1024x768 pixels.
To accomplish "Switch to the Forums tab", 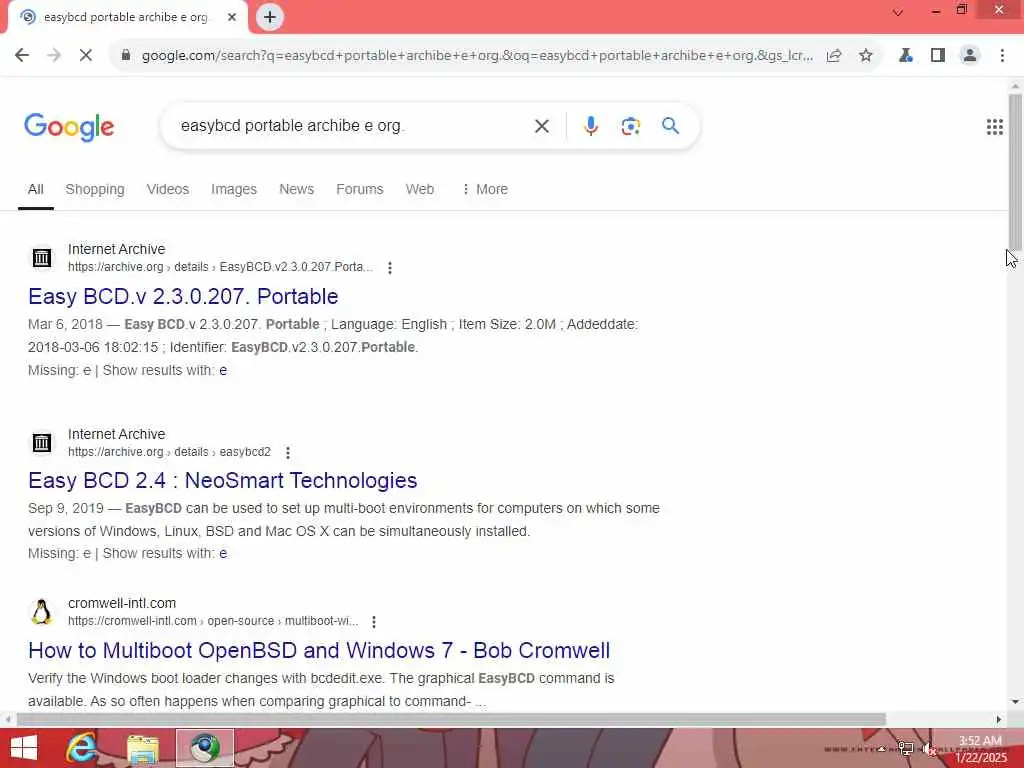I will pos(360,189).
